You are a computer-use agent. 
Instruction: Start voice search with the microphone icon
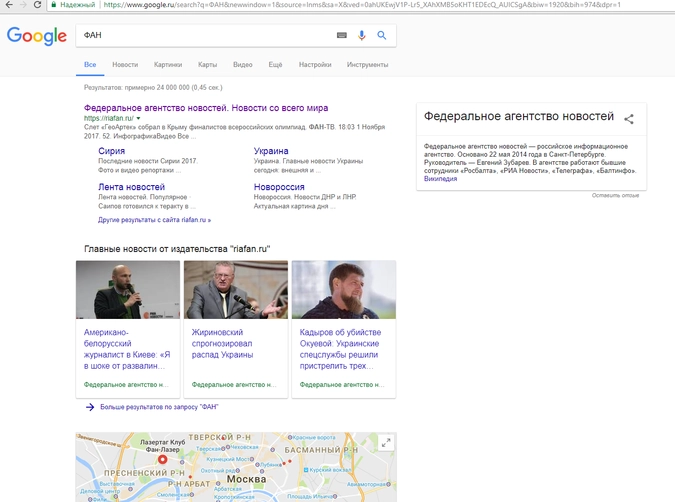point(362,35)
